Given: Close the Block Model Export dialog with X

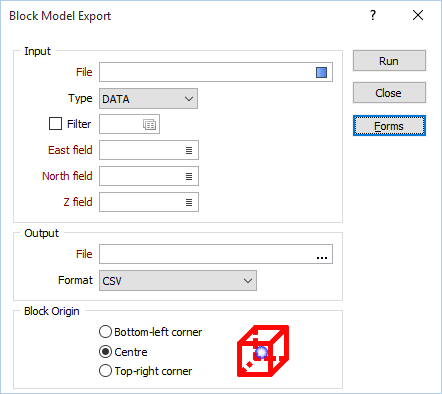Looking at the screenshot, I should pyautogui.click(x=418, y=15).
